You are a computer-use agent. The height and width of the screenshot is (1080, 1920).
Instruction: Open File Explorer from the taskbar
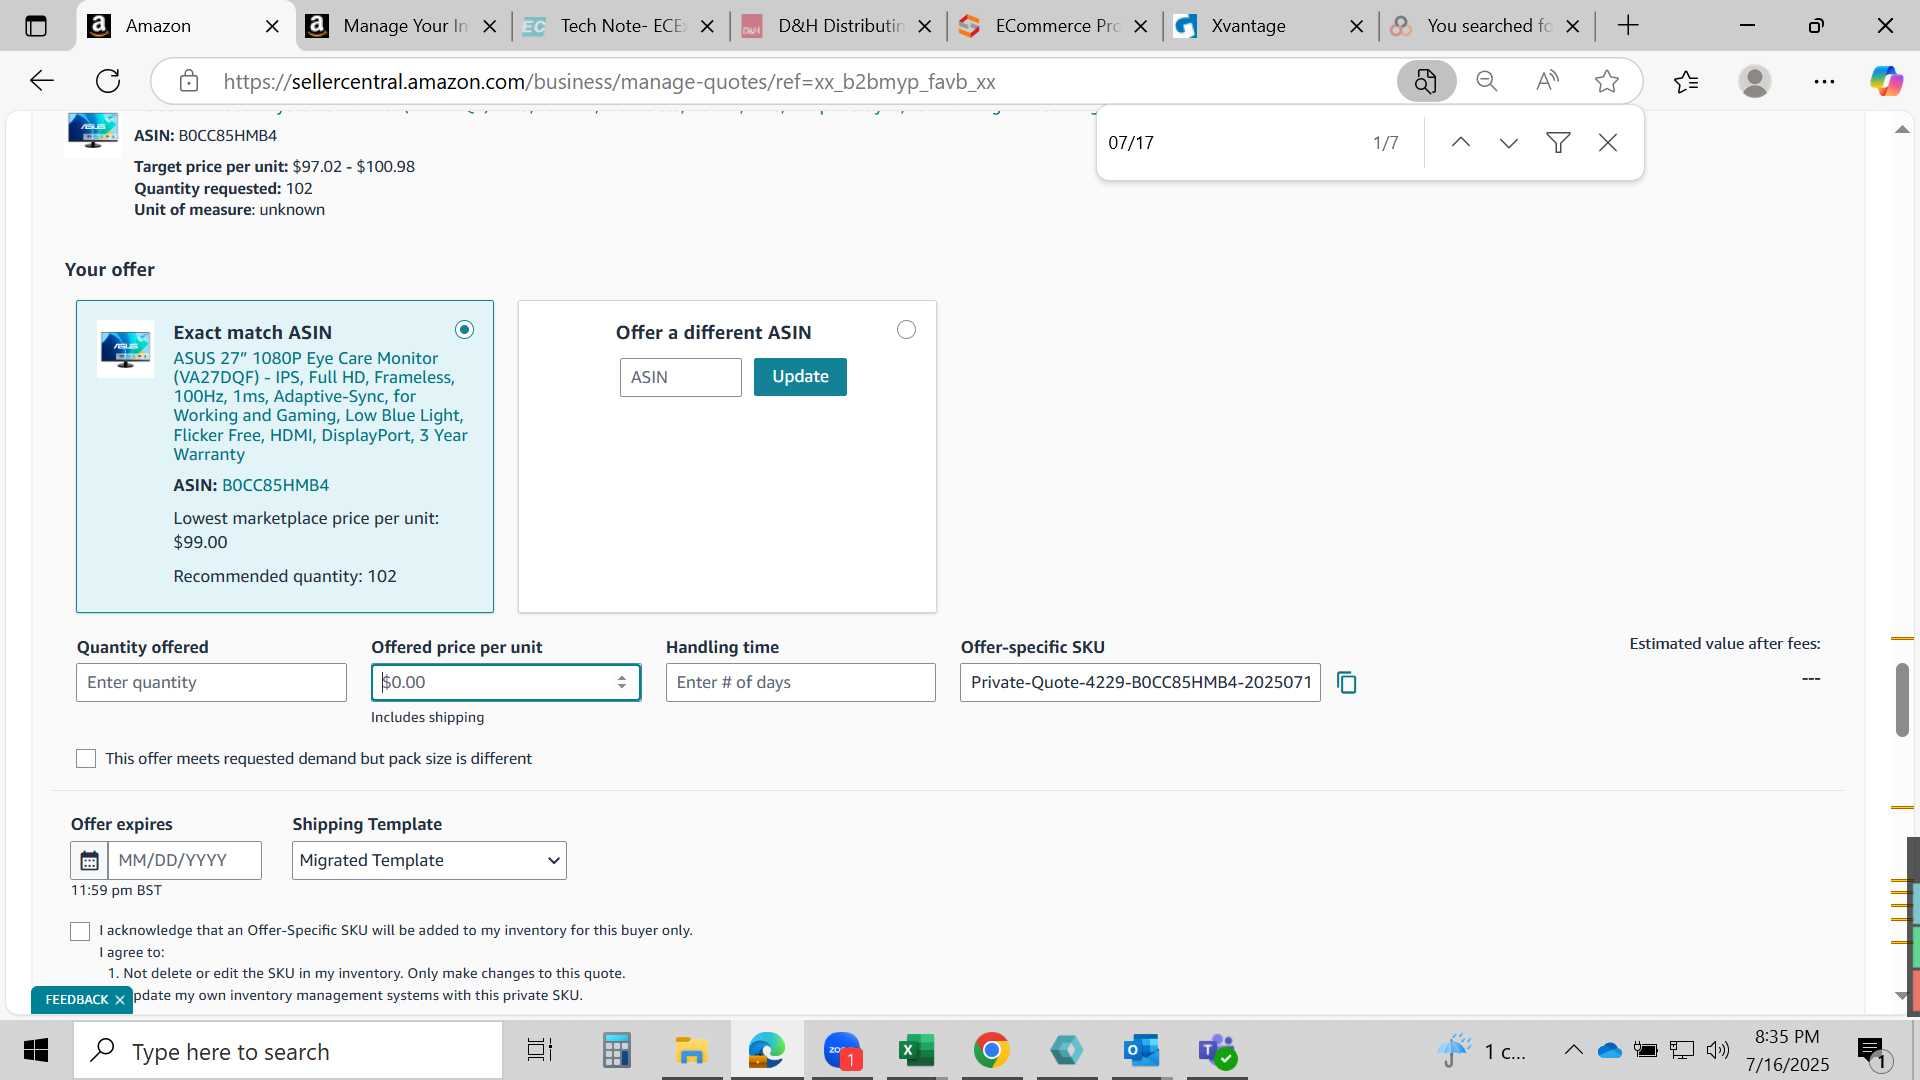[x=691, y=1051]
